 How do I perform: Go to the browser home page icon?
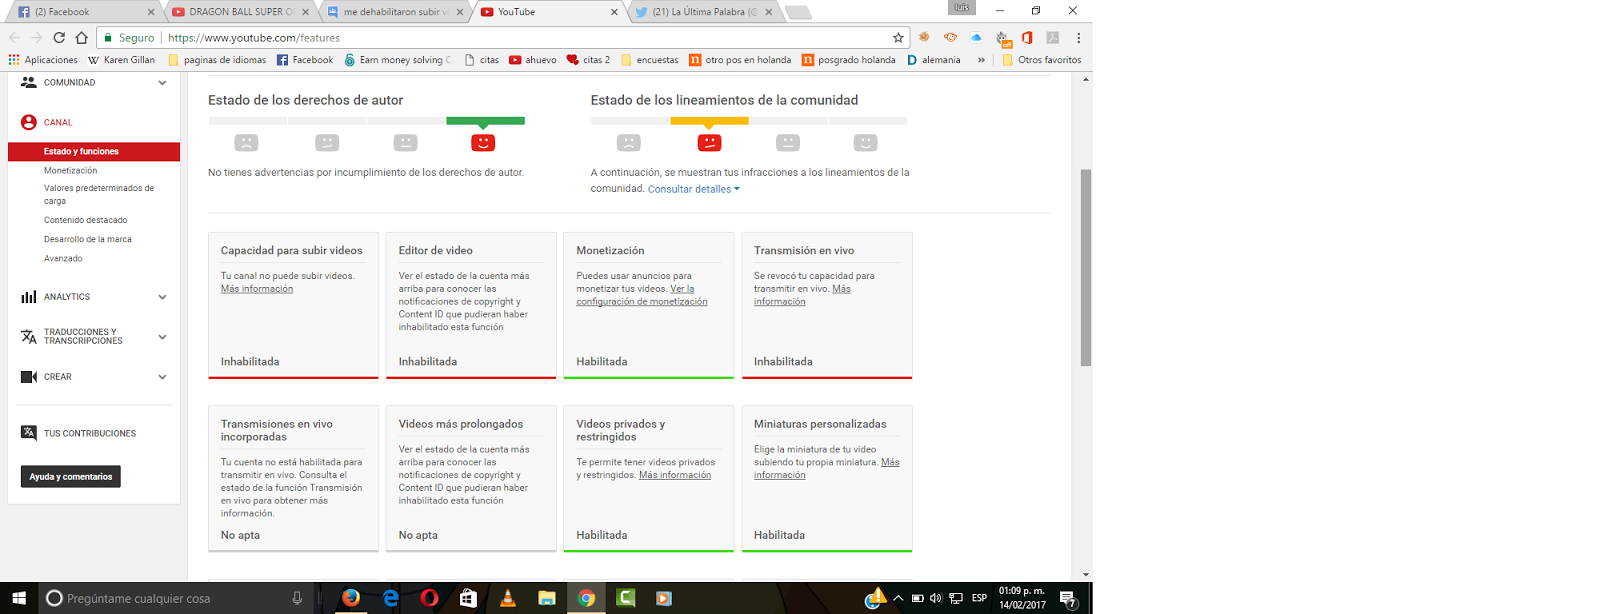82,38
